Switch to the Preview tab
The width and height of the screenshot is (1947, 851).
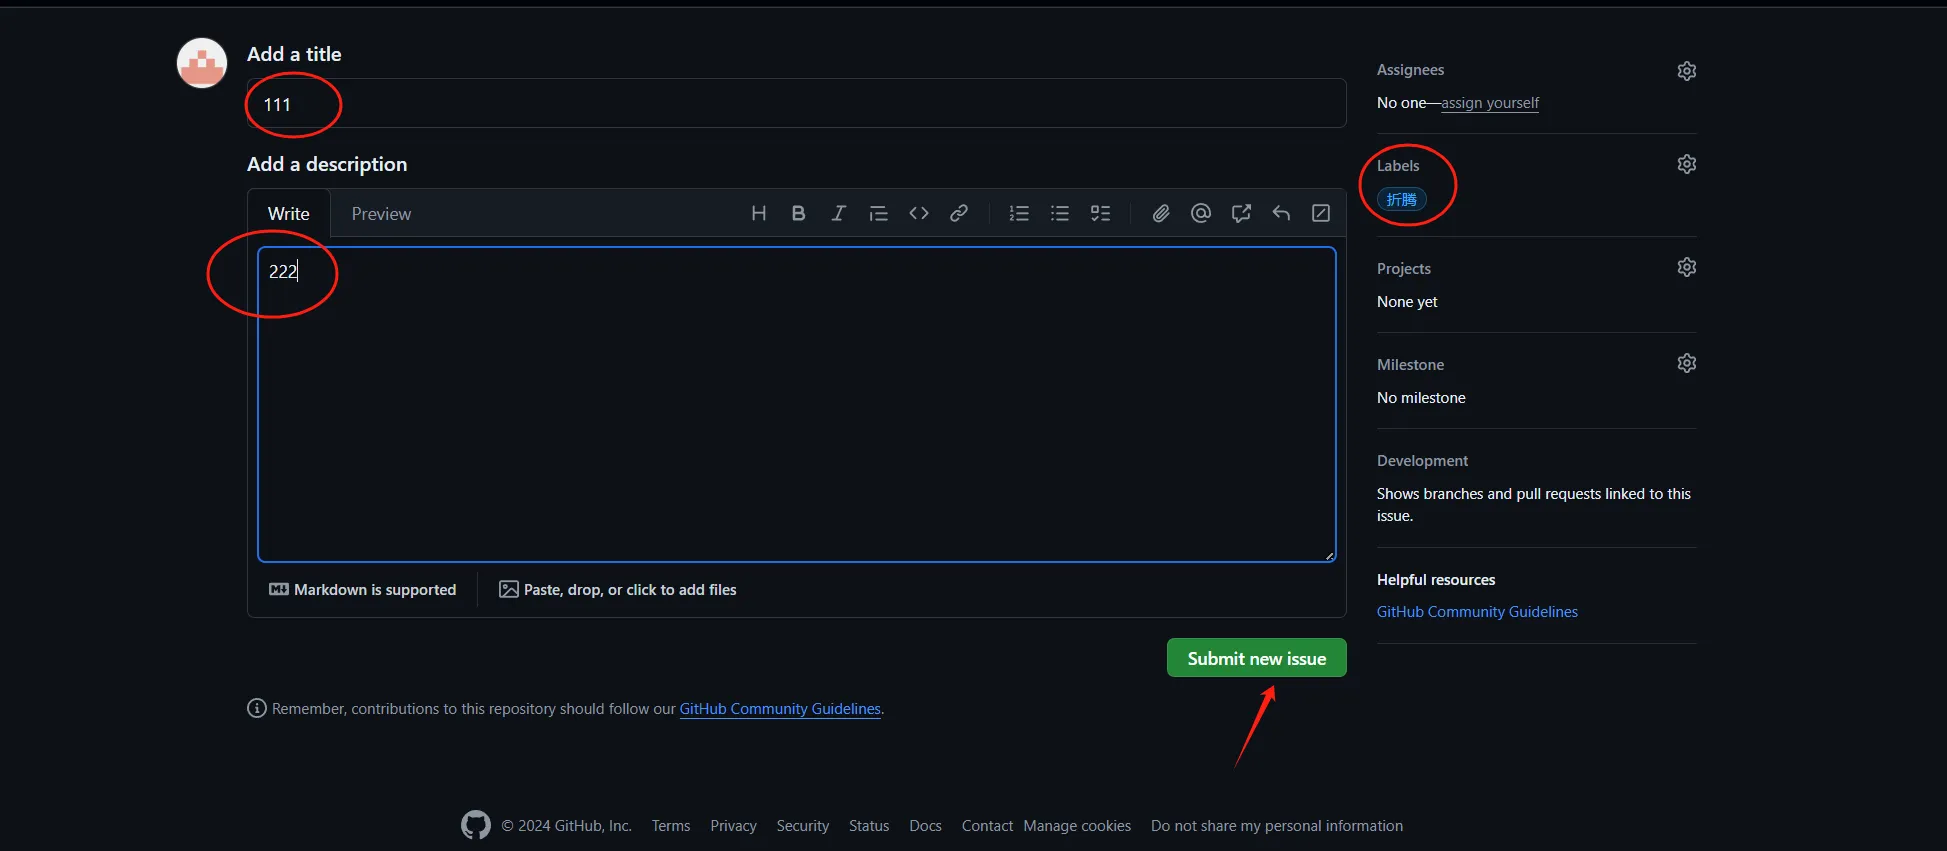381,214
